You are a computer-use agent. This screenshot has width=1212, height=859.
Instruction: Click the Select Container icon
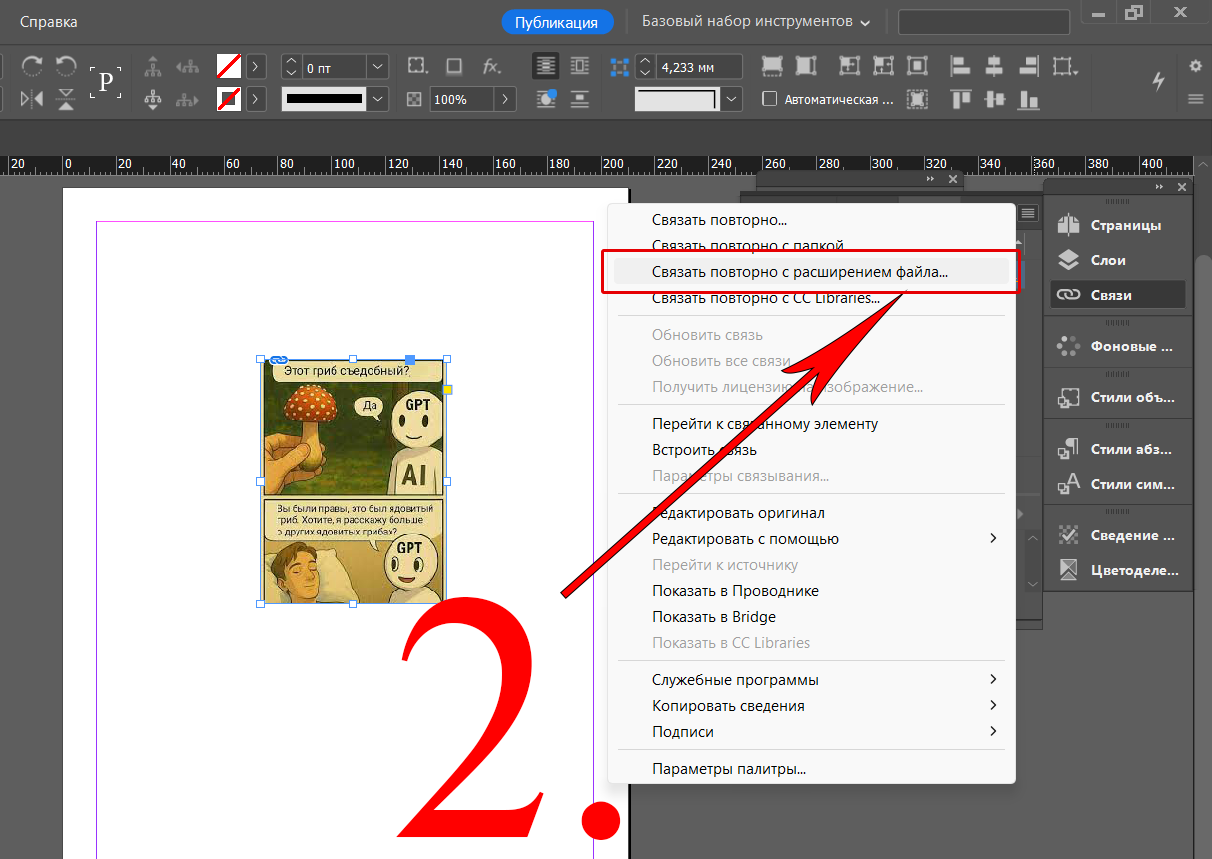[x=153, y=67]
